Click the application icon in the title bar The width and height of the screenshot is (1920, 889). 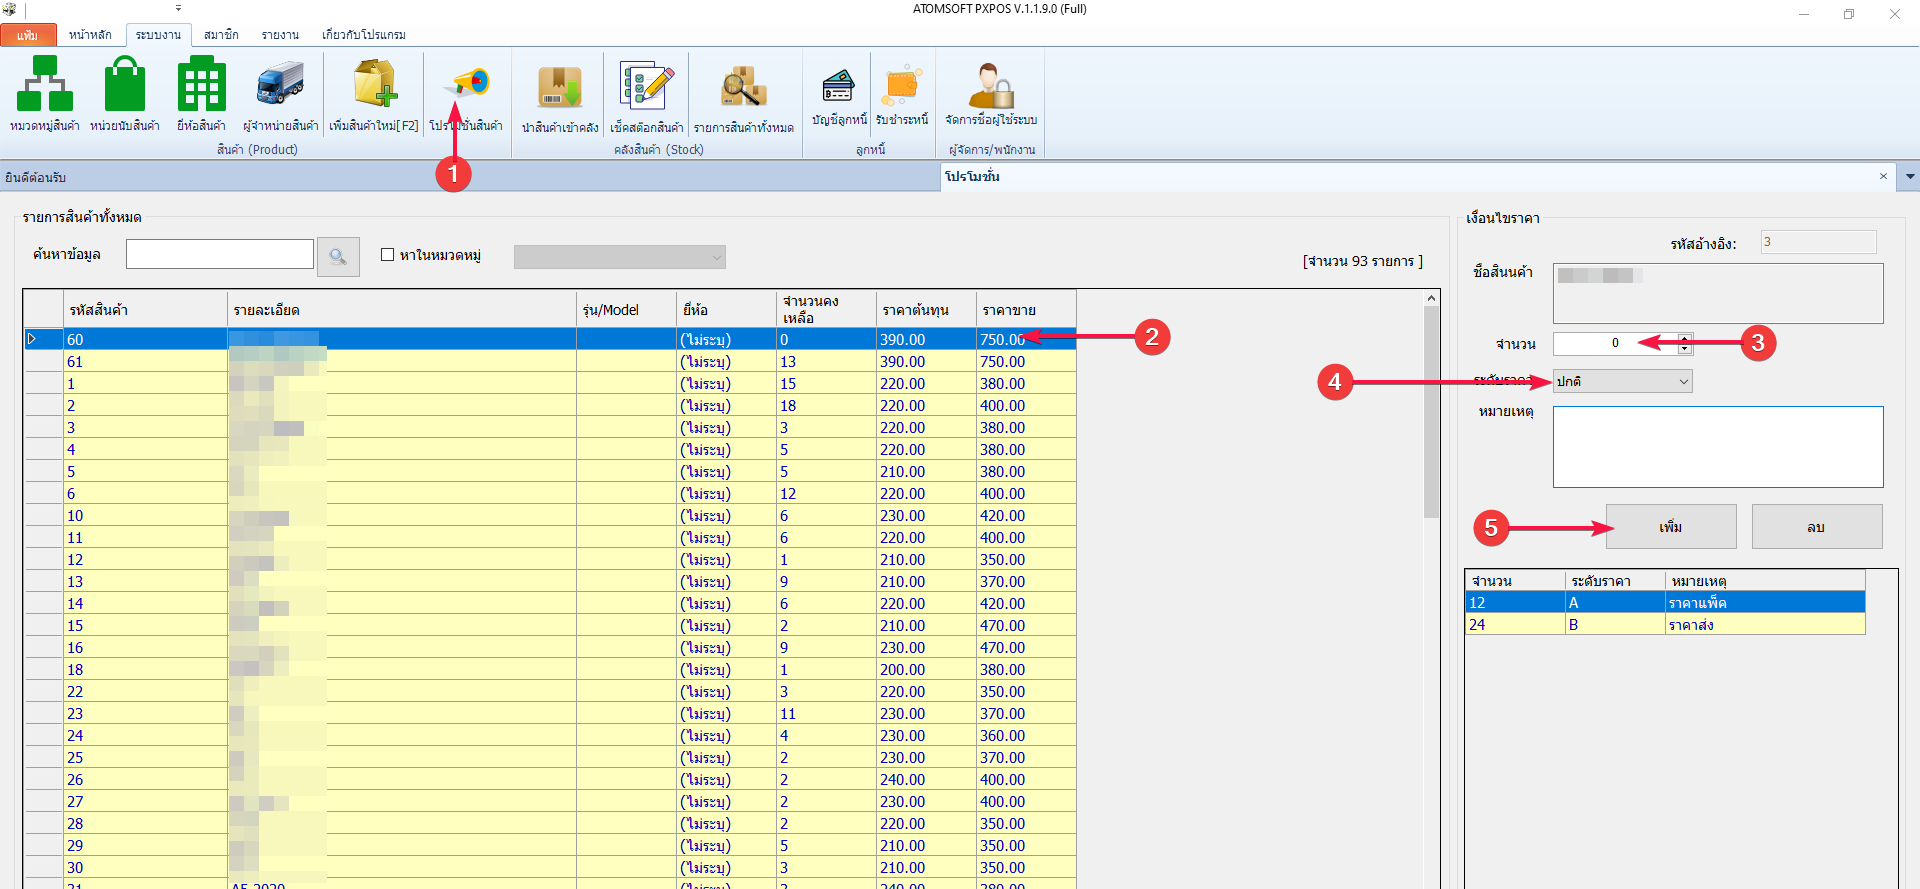[x=10, y=9]
